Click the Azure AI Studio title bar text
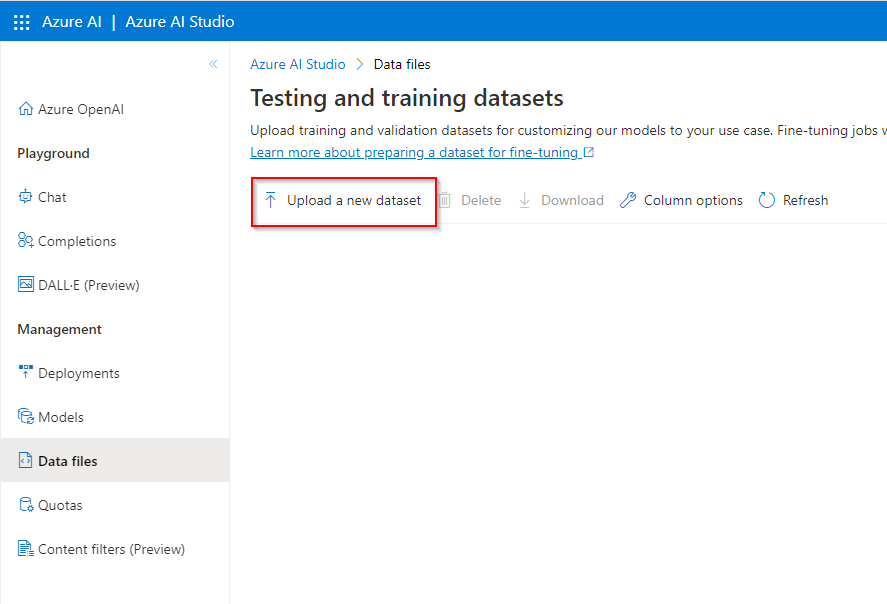The height and width of the screenshot is (604, 887). click(179, 20)
